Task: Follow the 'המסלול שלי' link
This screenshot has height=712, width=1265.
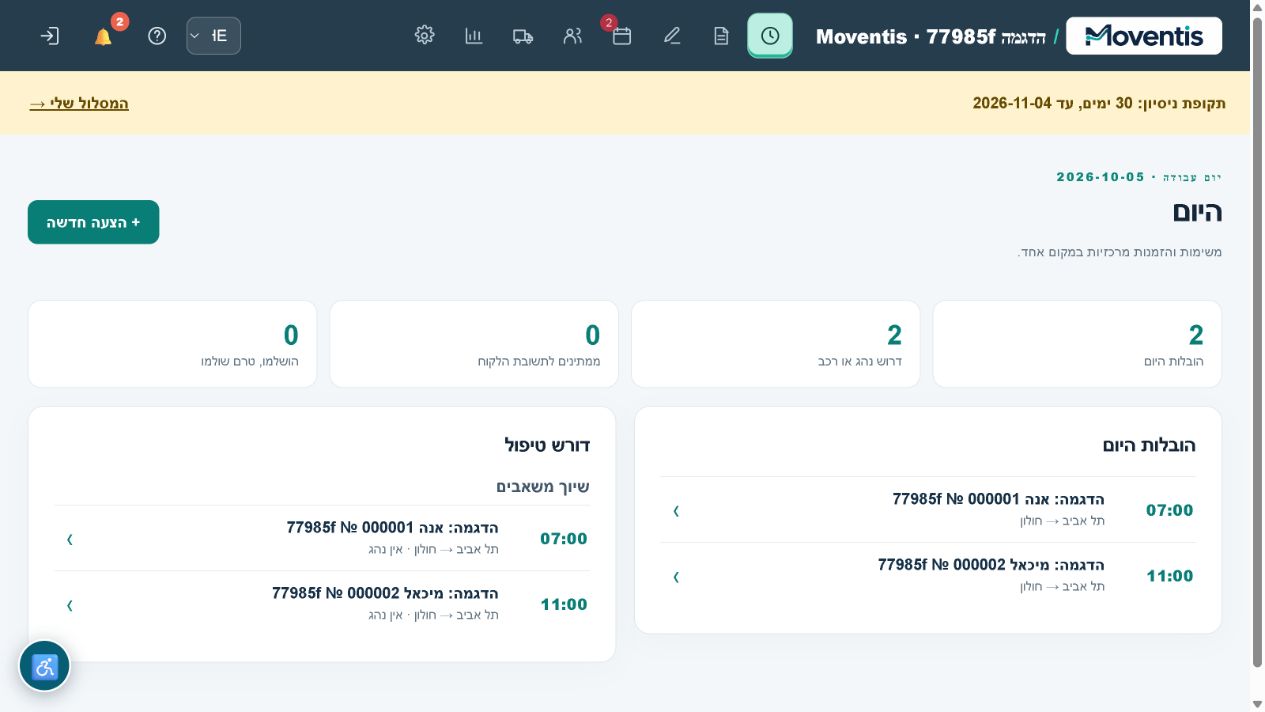Action: [79, 103]
